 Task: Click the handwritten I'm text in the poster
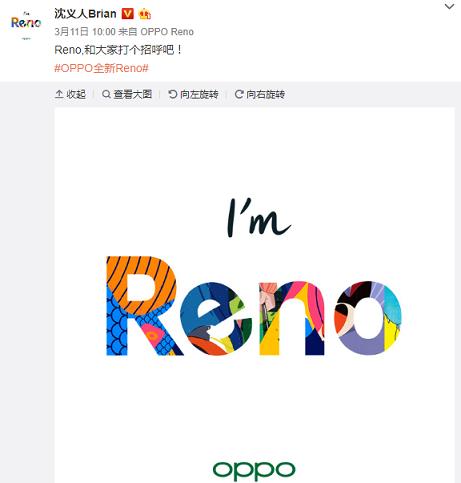(259, 218)
